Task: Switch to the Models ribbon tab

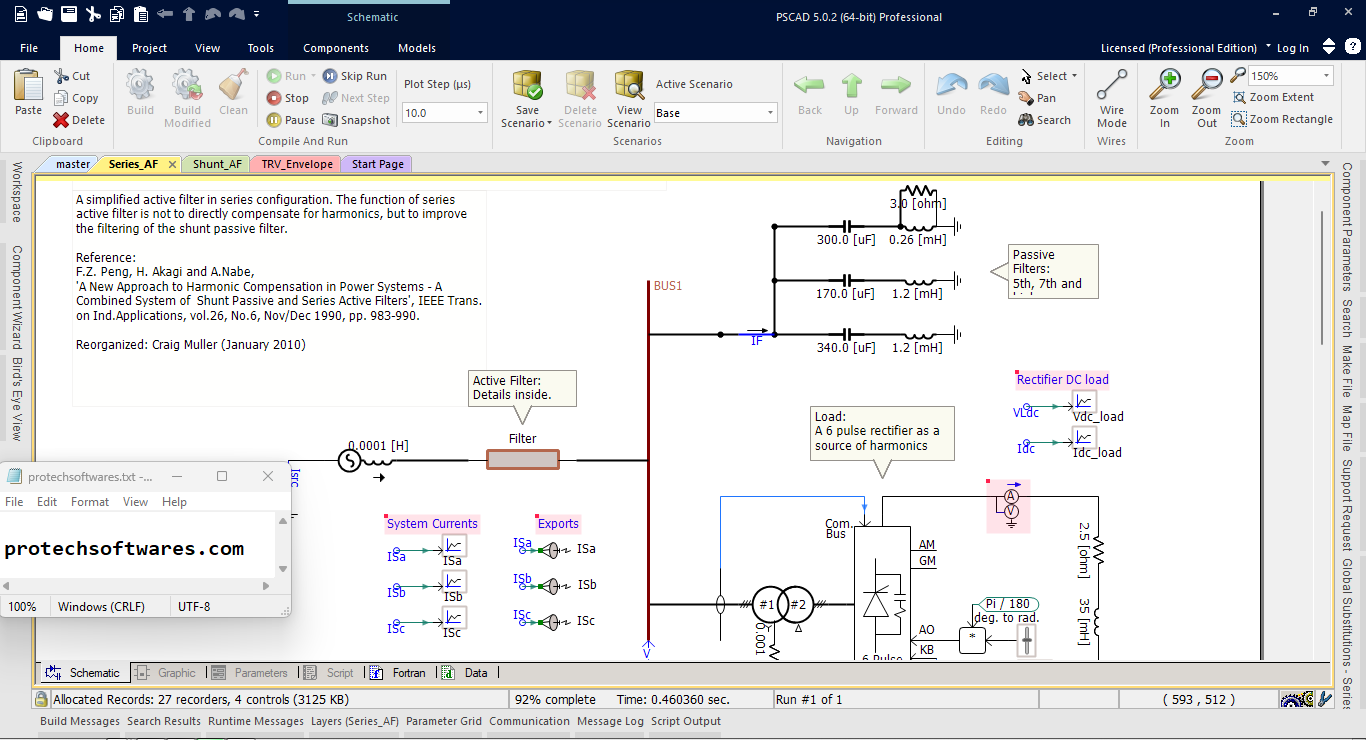Action: (417, 48)
